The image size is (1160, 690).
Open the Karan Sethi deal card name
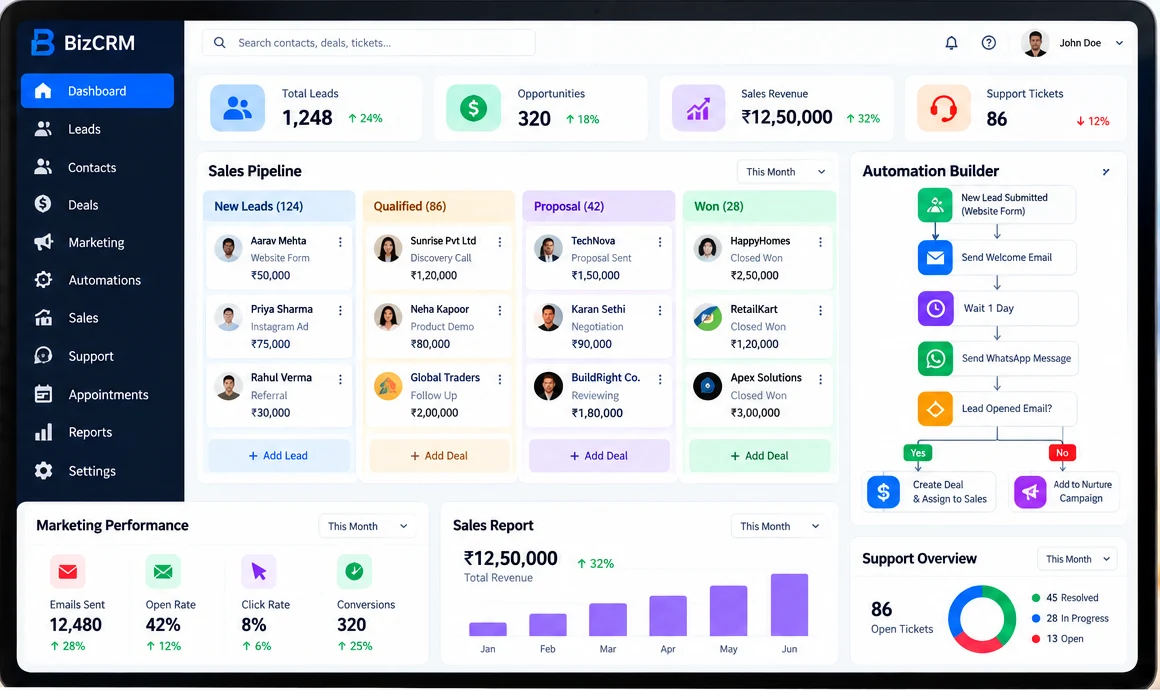598,309
